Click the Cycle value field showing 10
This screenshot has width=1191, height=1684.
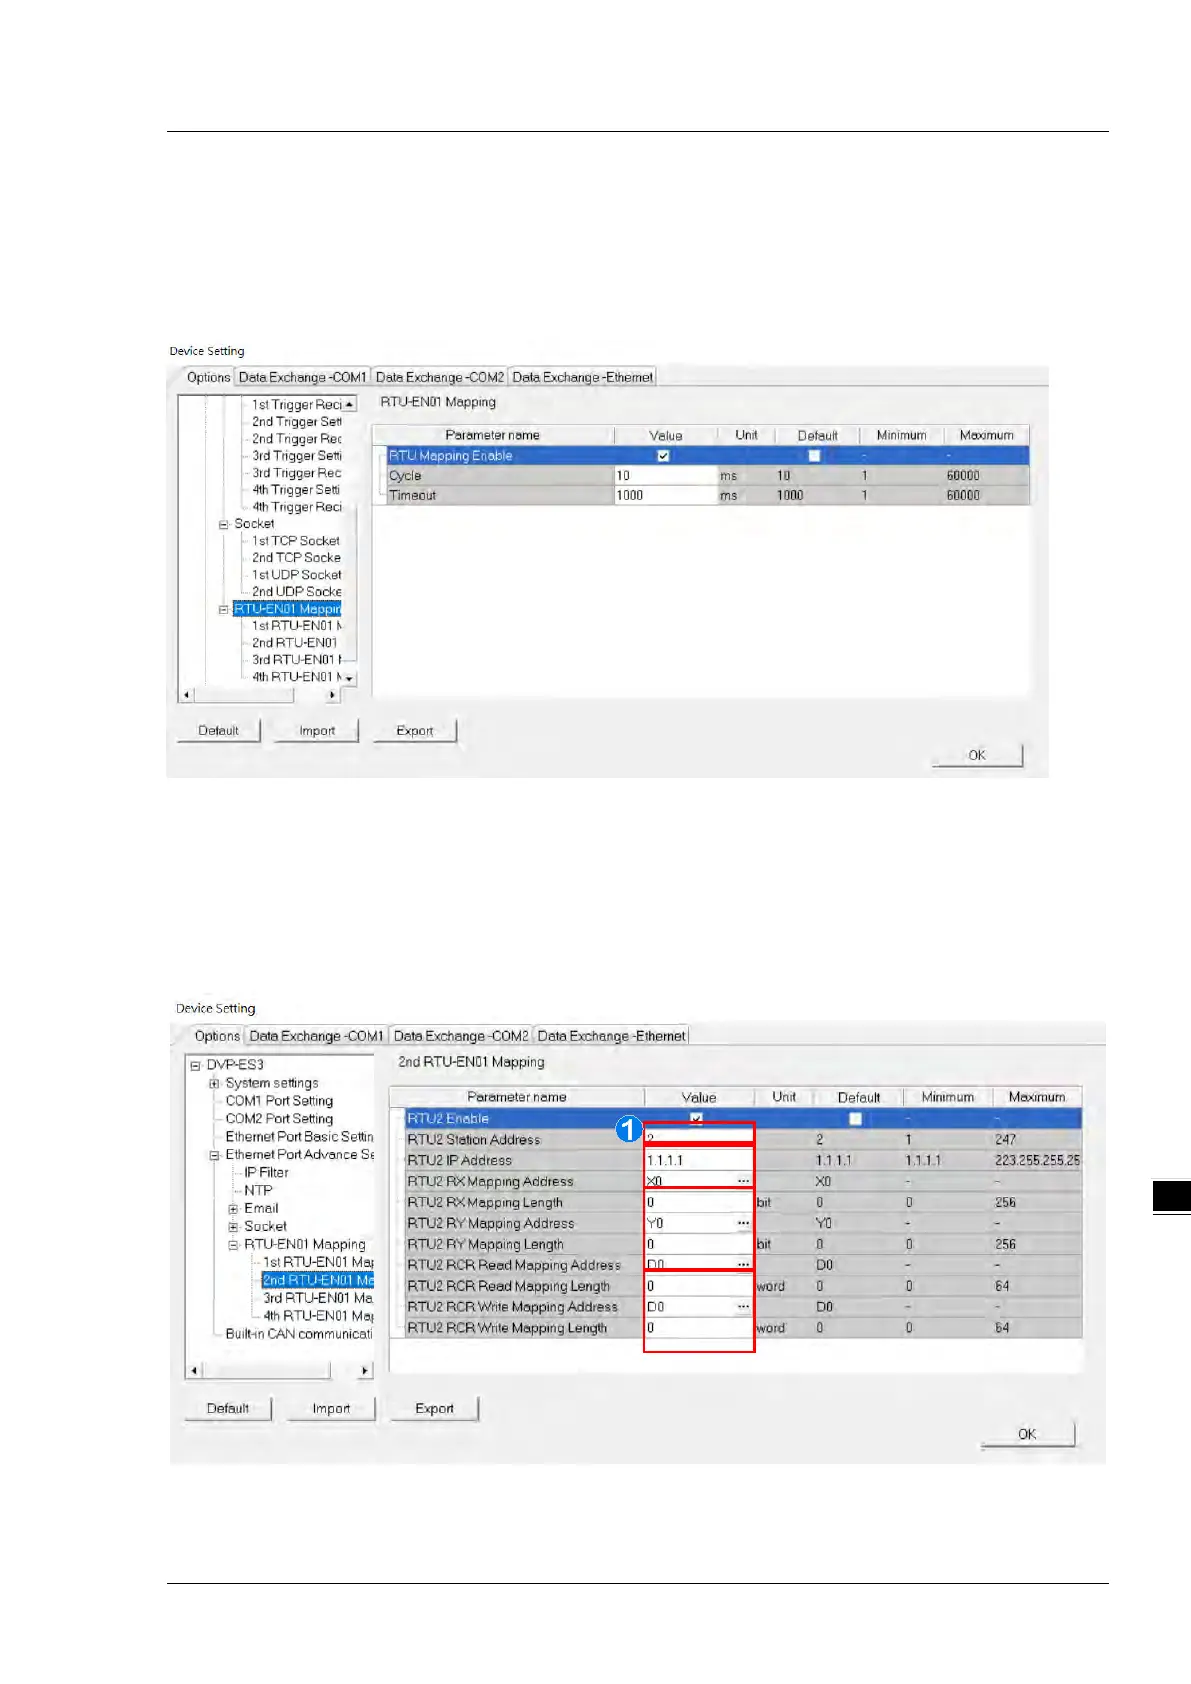666,476
